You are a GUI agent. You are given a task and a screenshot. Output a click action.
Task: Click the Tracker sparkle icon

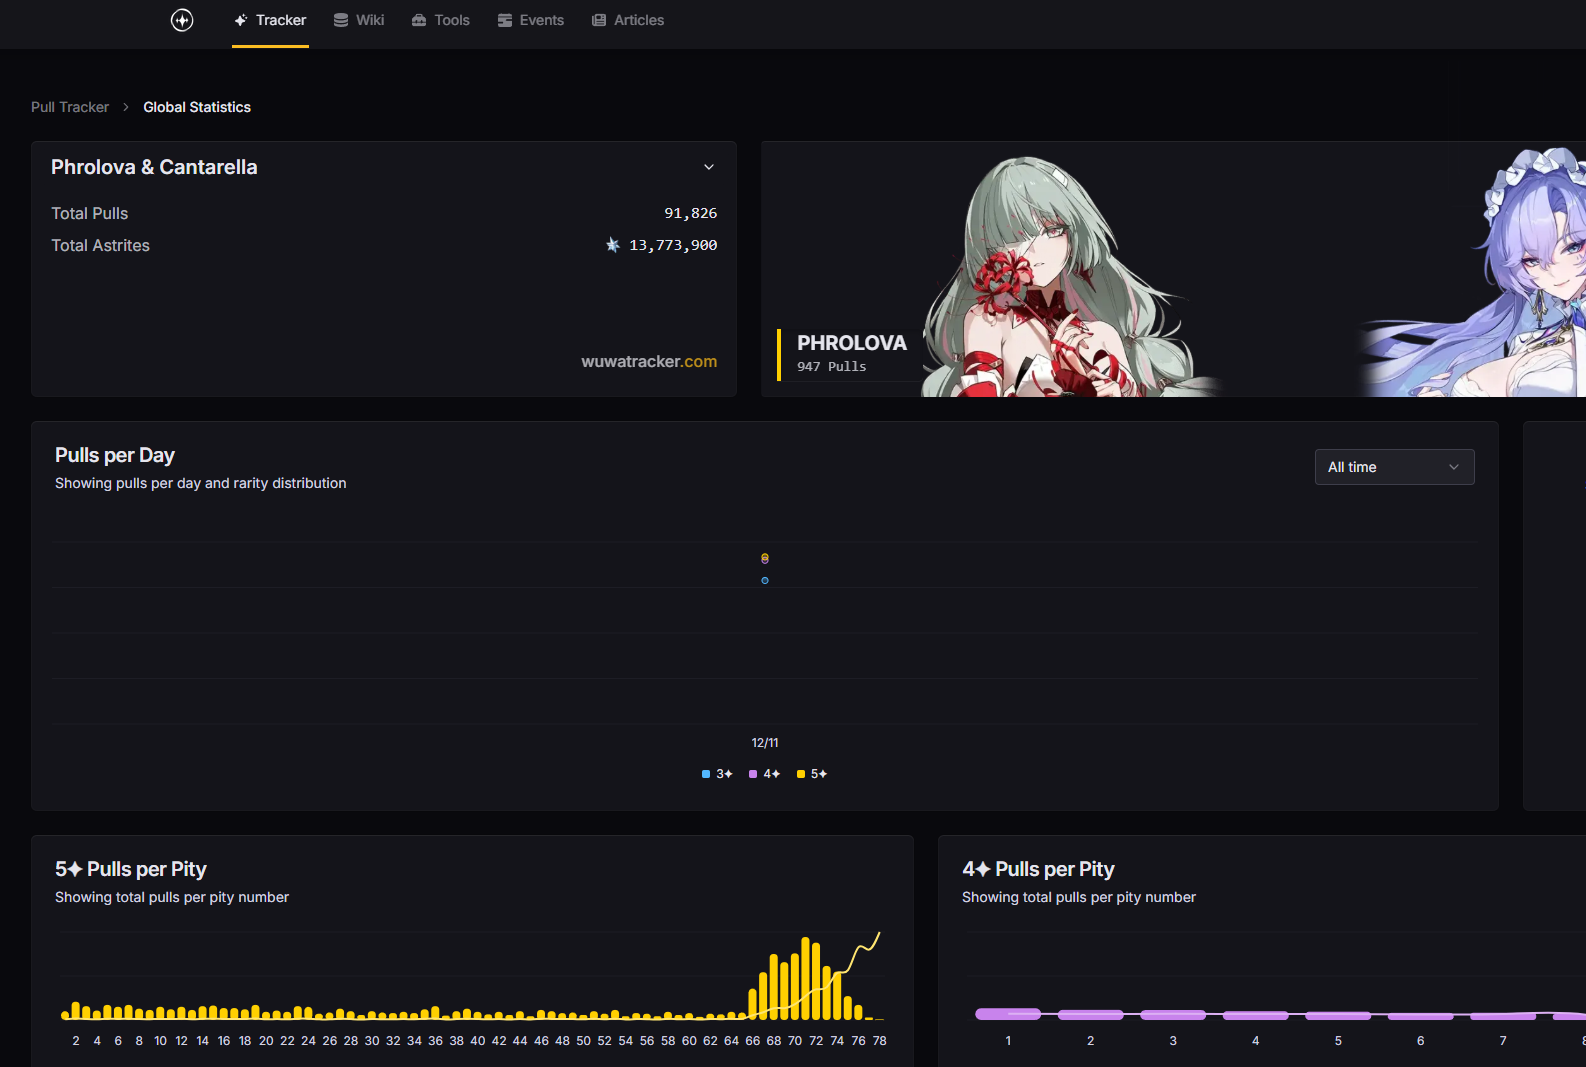point(241,20)
